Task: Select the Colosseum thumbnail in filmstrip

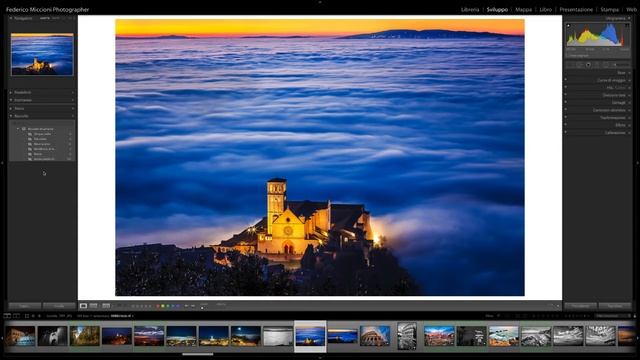Action: tap(375, 336)
